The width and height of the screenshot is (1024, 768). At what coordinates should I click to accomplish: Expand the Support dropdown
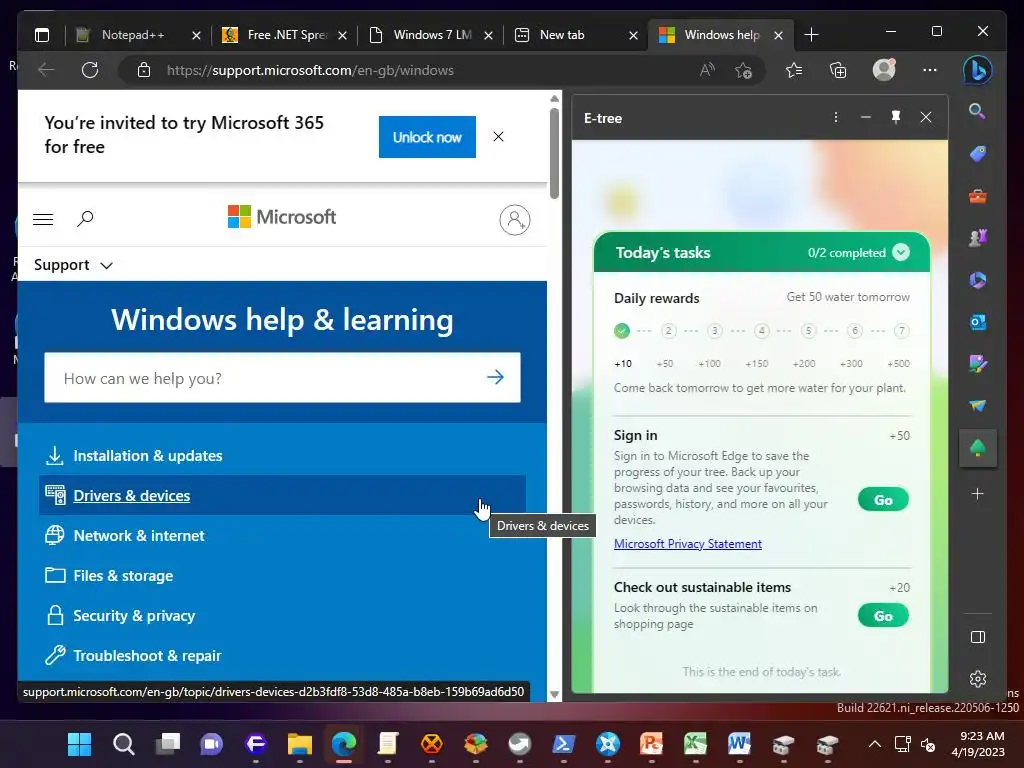73,265
